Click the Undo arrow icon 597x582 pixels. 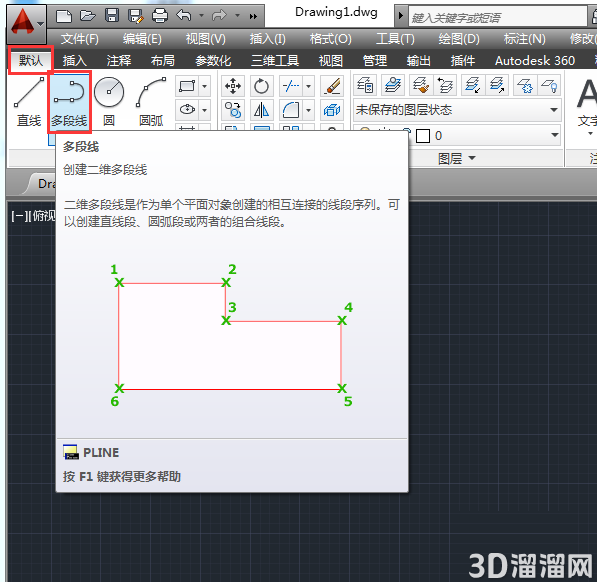click(184, 16)
